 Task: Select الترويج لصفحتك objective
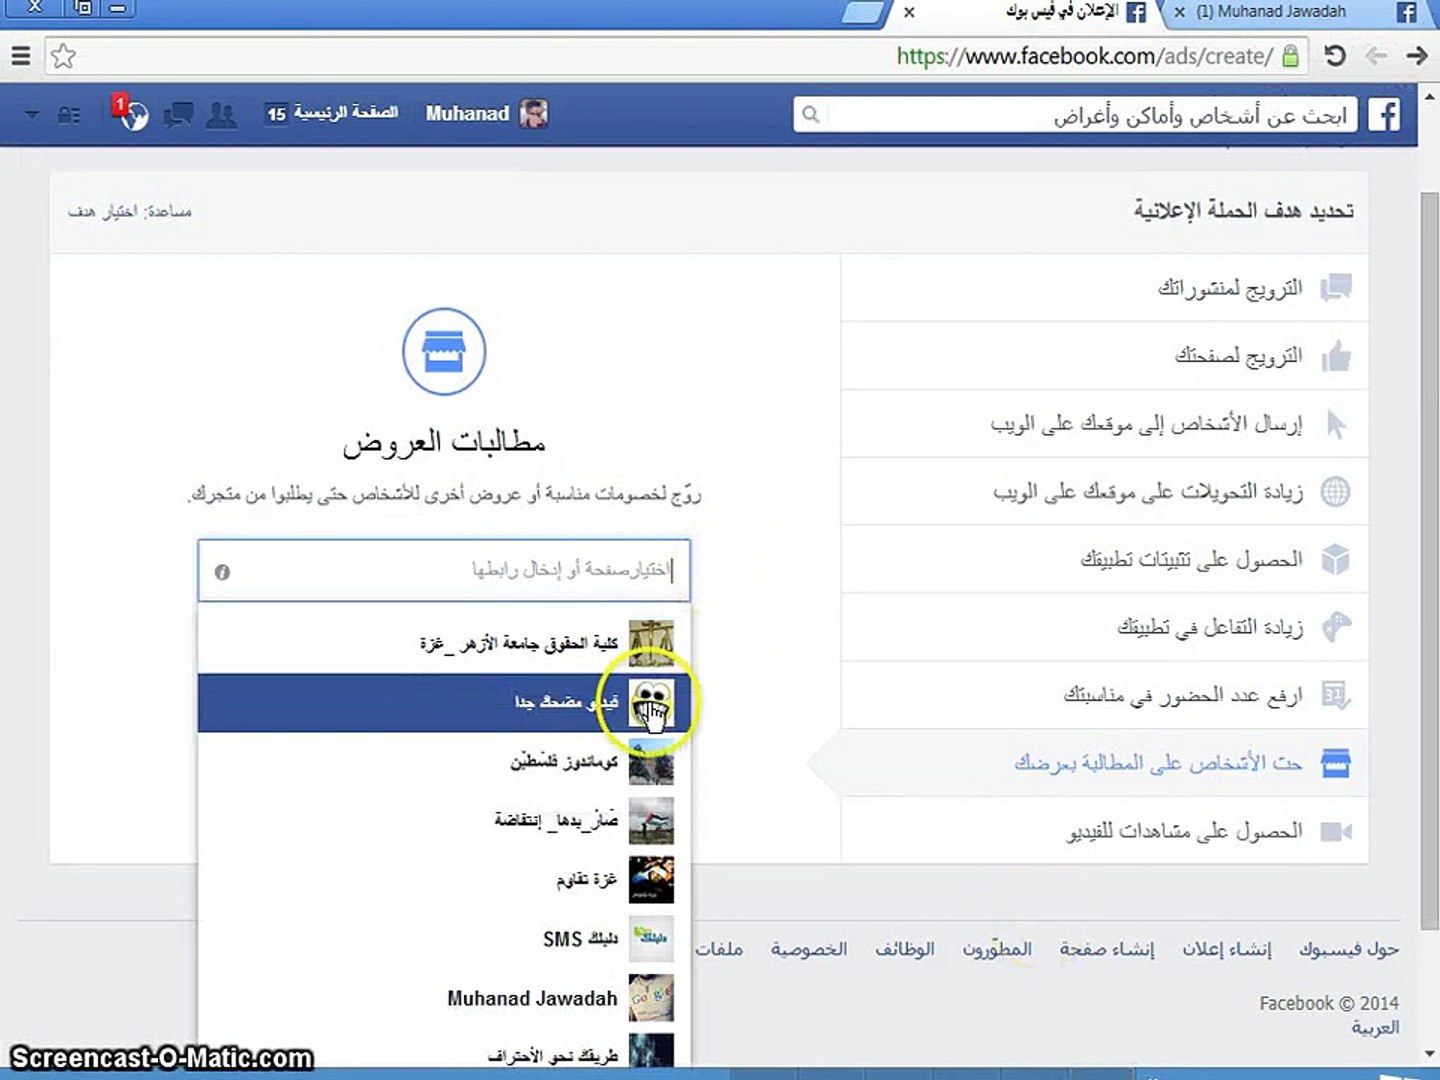pos(1105,356)
